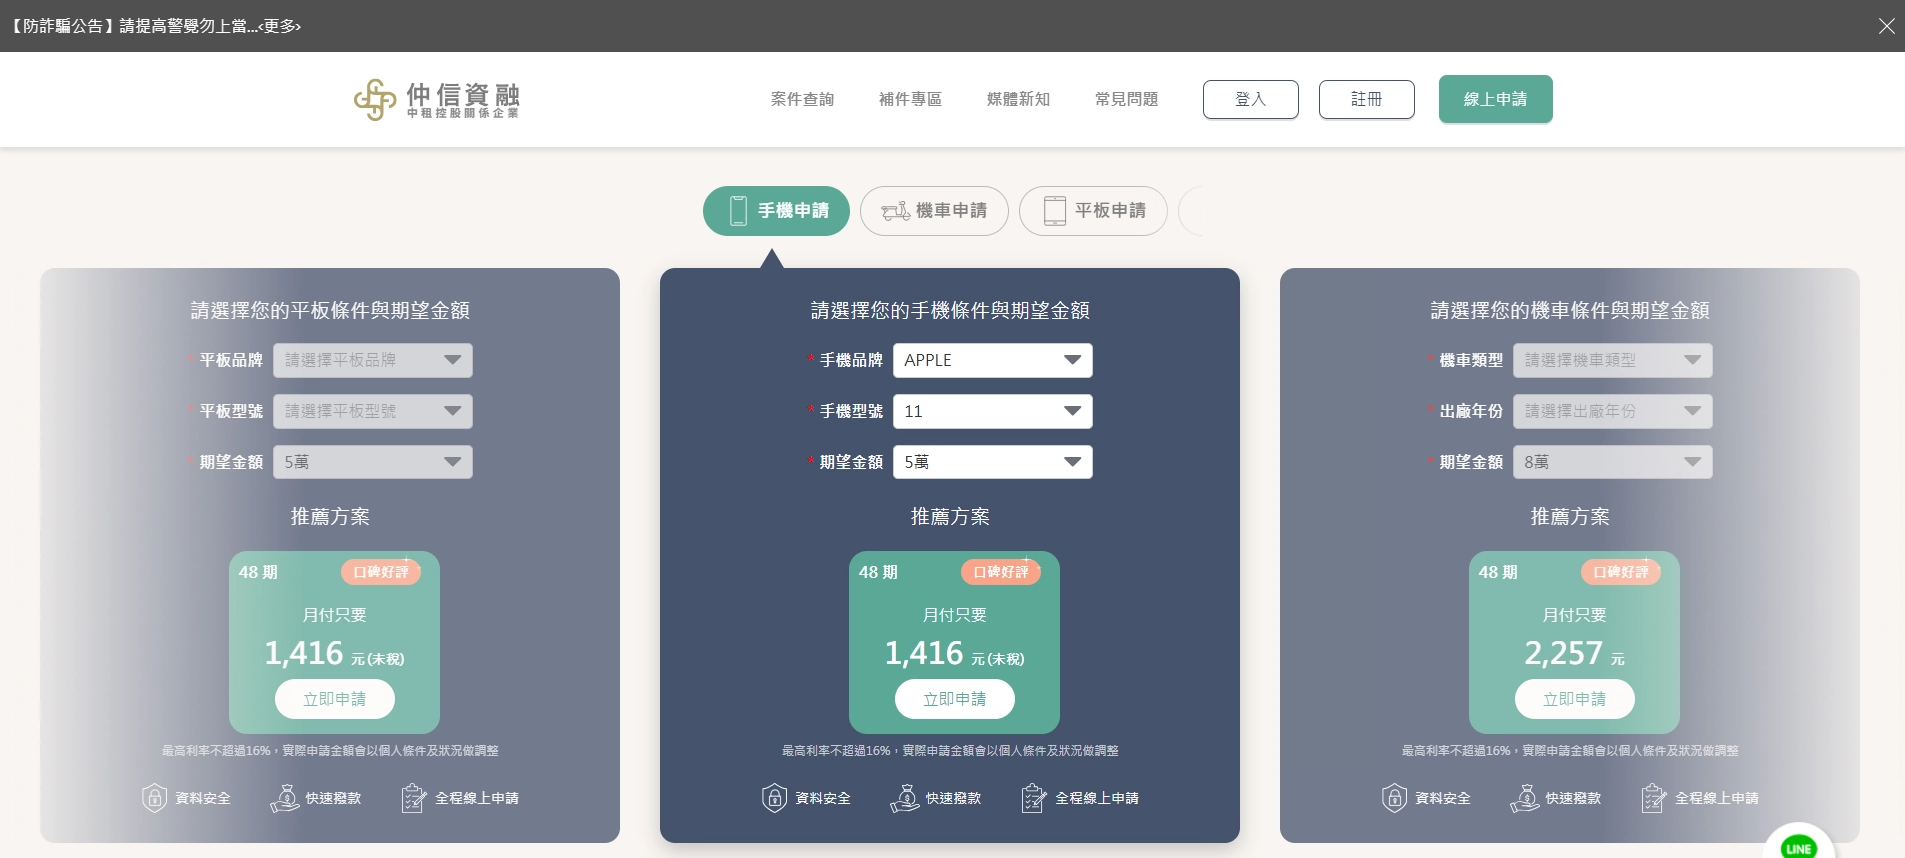Image resolution: width=1905 pixels, height=858 pixels.
Task: Open the 平板品牌 dropdown
Action: pyautogui.click(x=372, y=360)
